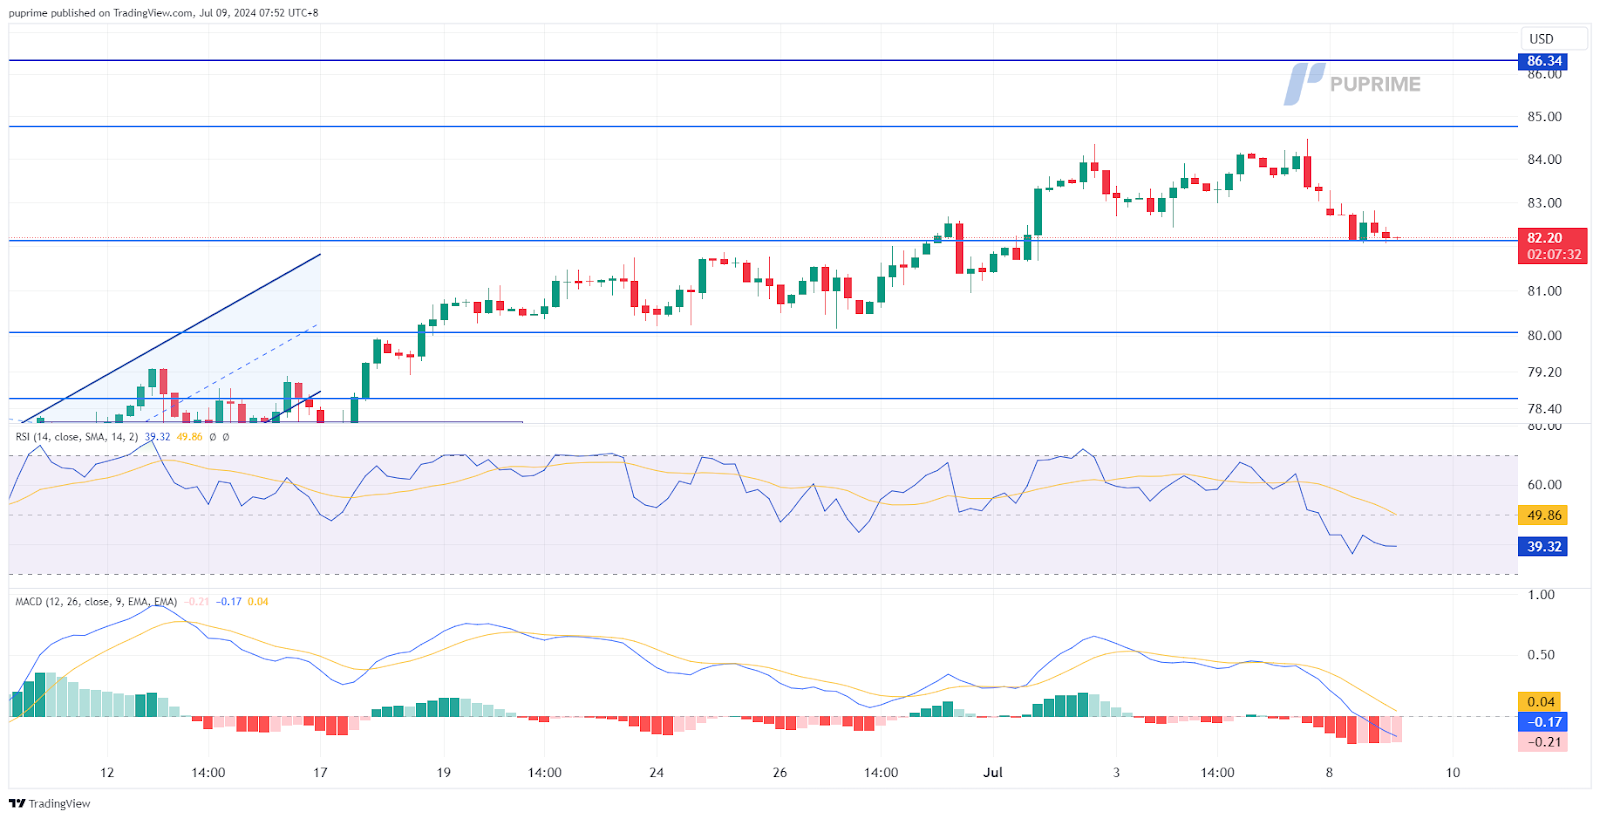This screenshot has height=819, width=1600.
Task: Click the MACD -0.17 value in legend
Action: pyautogui.click(x=229, y=602)
